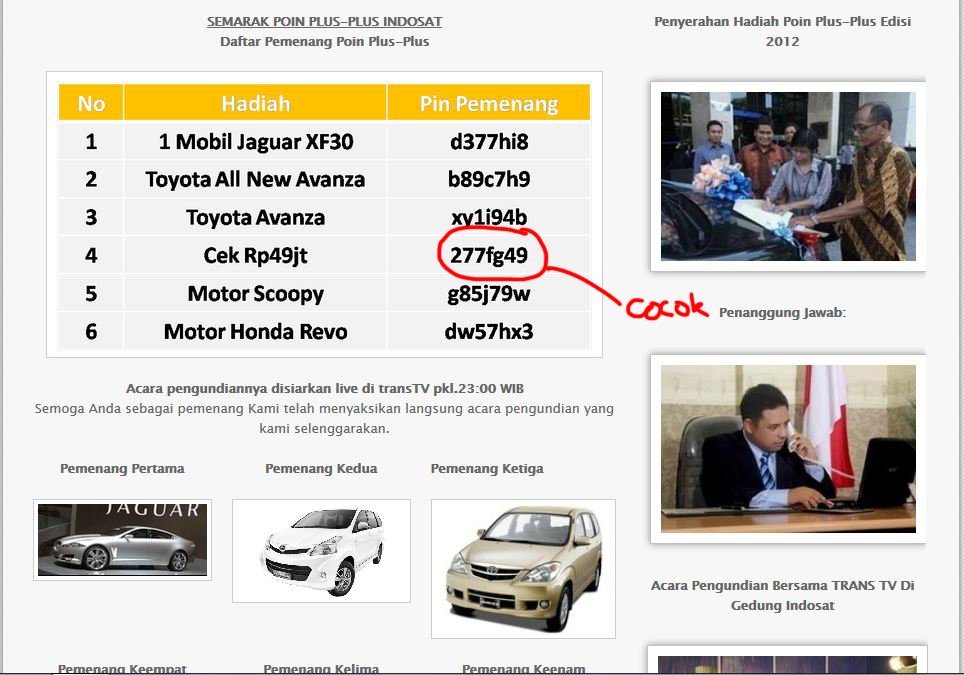Select the 'Cek Rp49jt' prize cell

[256, 255]
